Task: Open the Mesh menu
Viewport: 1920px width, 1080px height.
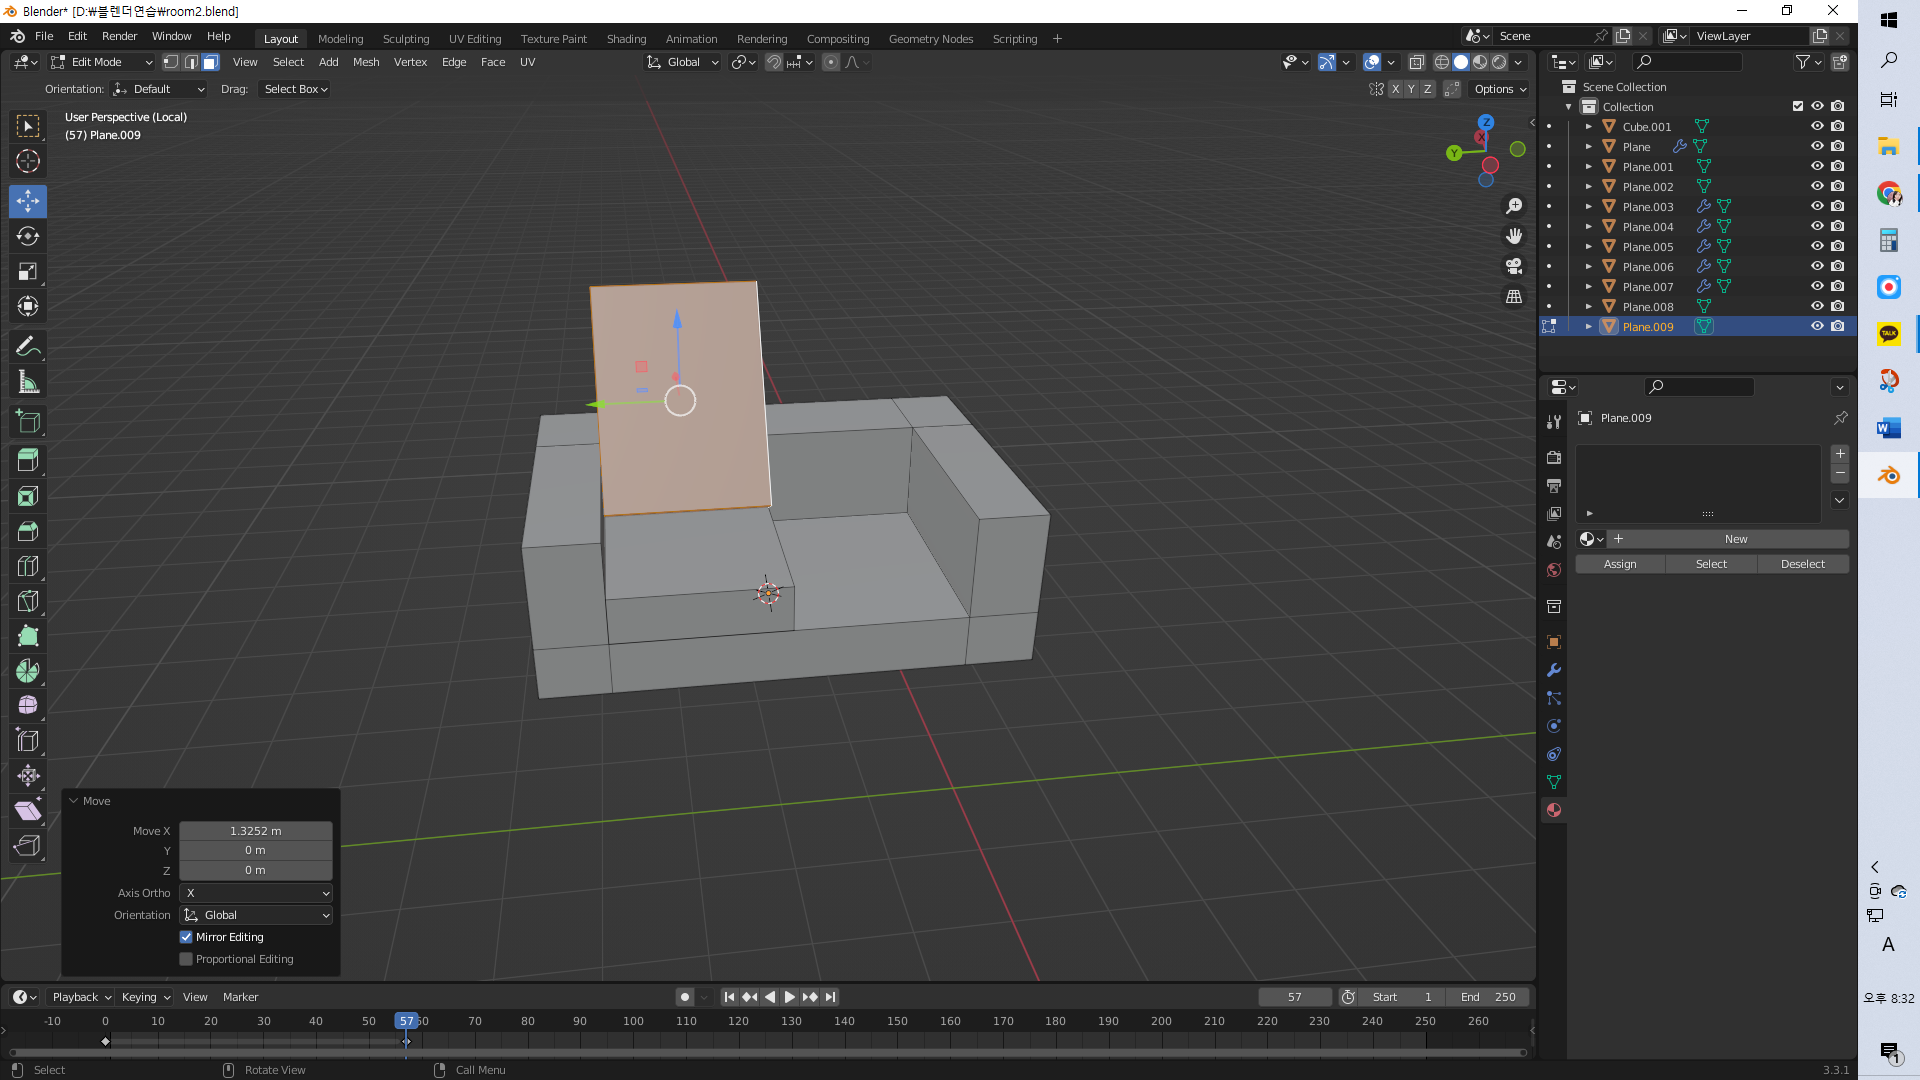Action: point(366,62)
